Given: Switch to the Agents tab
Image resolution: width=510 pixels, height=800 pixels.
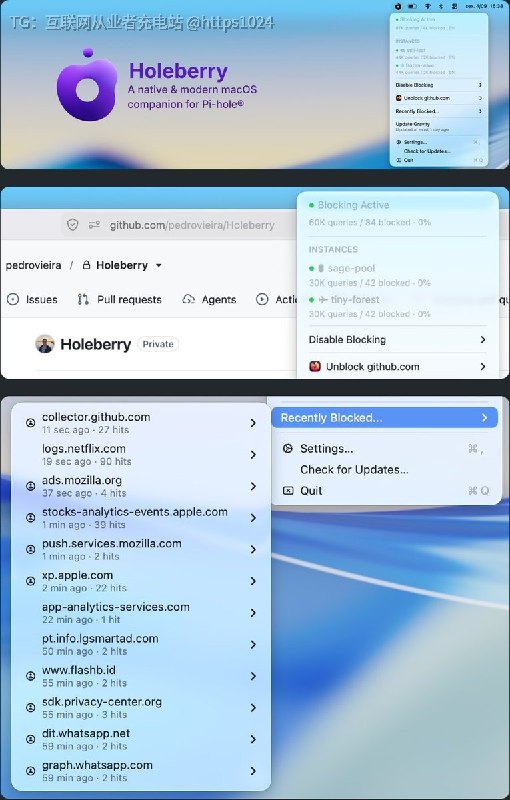Looking at the screenshot, I should click(x=210, y=299).
